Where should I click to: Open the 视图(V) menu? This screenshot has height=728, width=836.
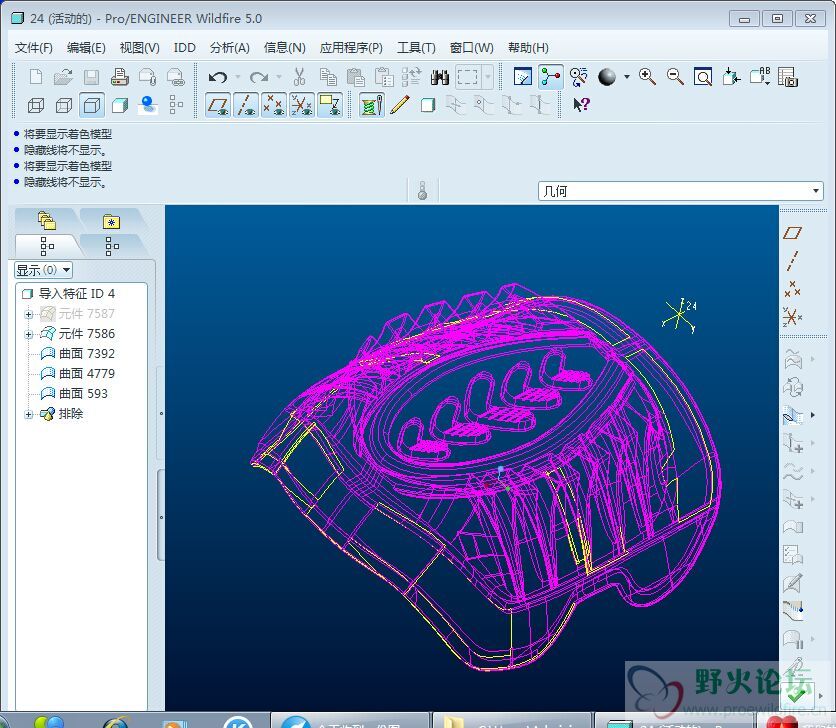pos(139,48)
